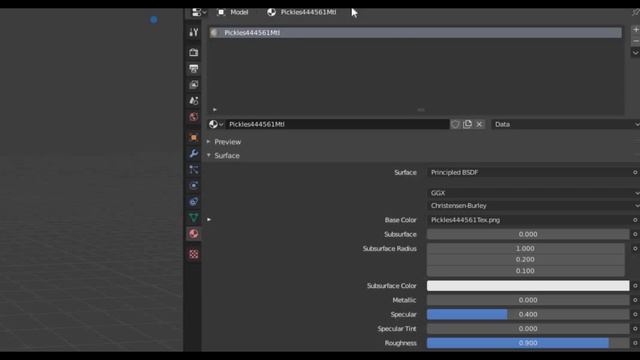
Task: Open the World properties tab
Action: (193, 117)
